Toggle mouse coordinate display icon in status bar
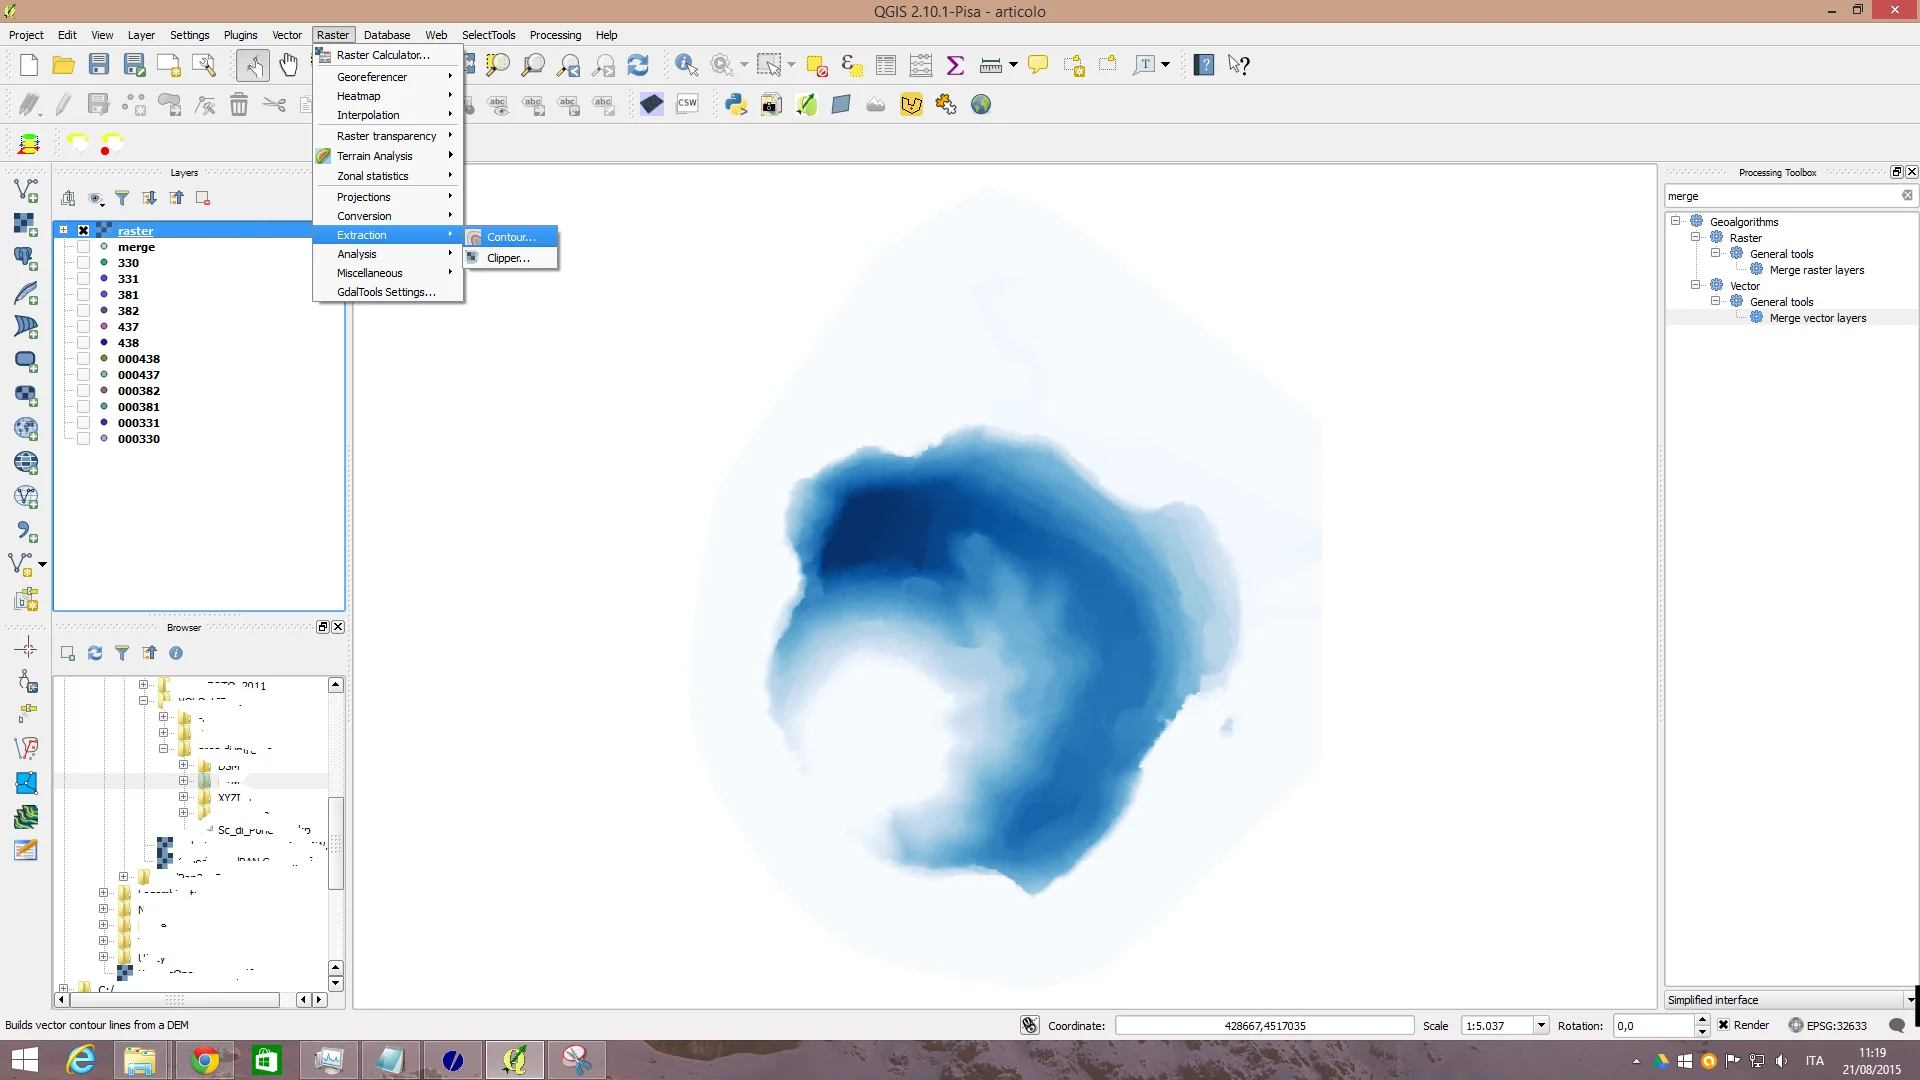 pos(1030,1025)
